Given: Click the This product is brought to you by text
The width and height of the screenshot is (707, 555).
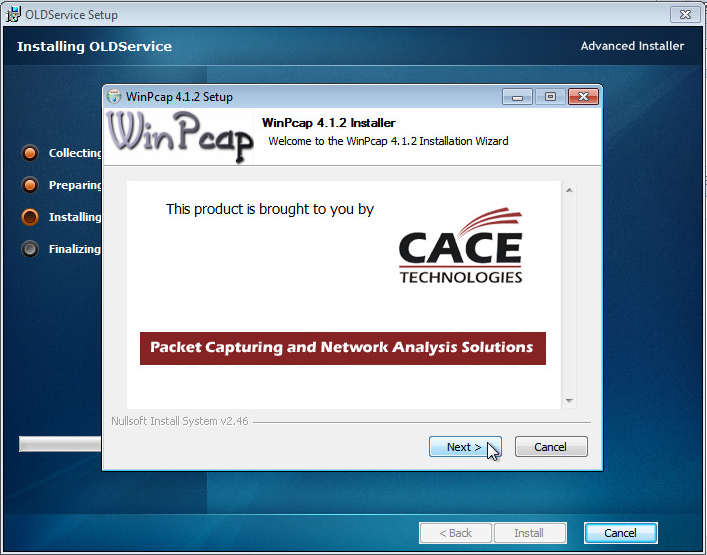Looking at the screenshot, I should coord(270,209).
